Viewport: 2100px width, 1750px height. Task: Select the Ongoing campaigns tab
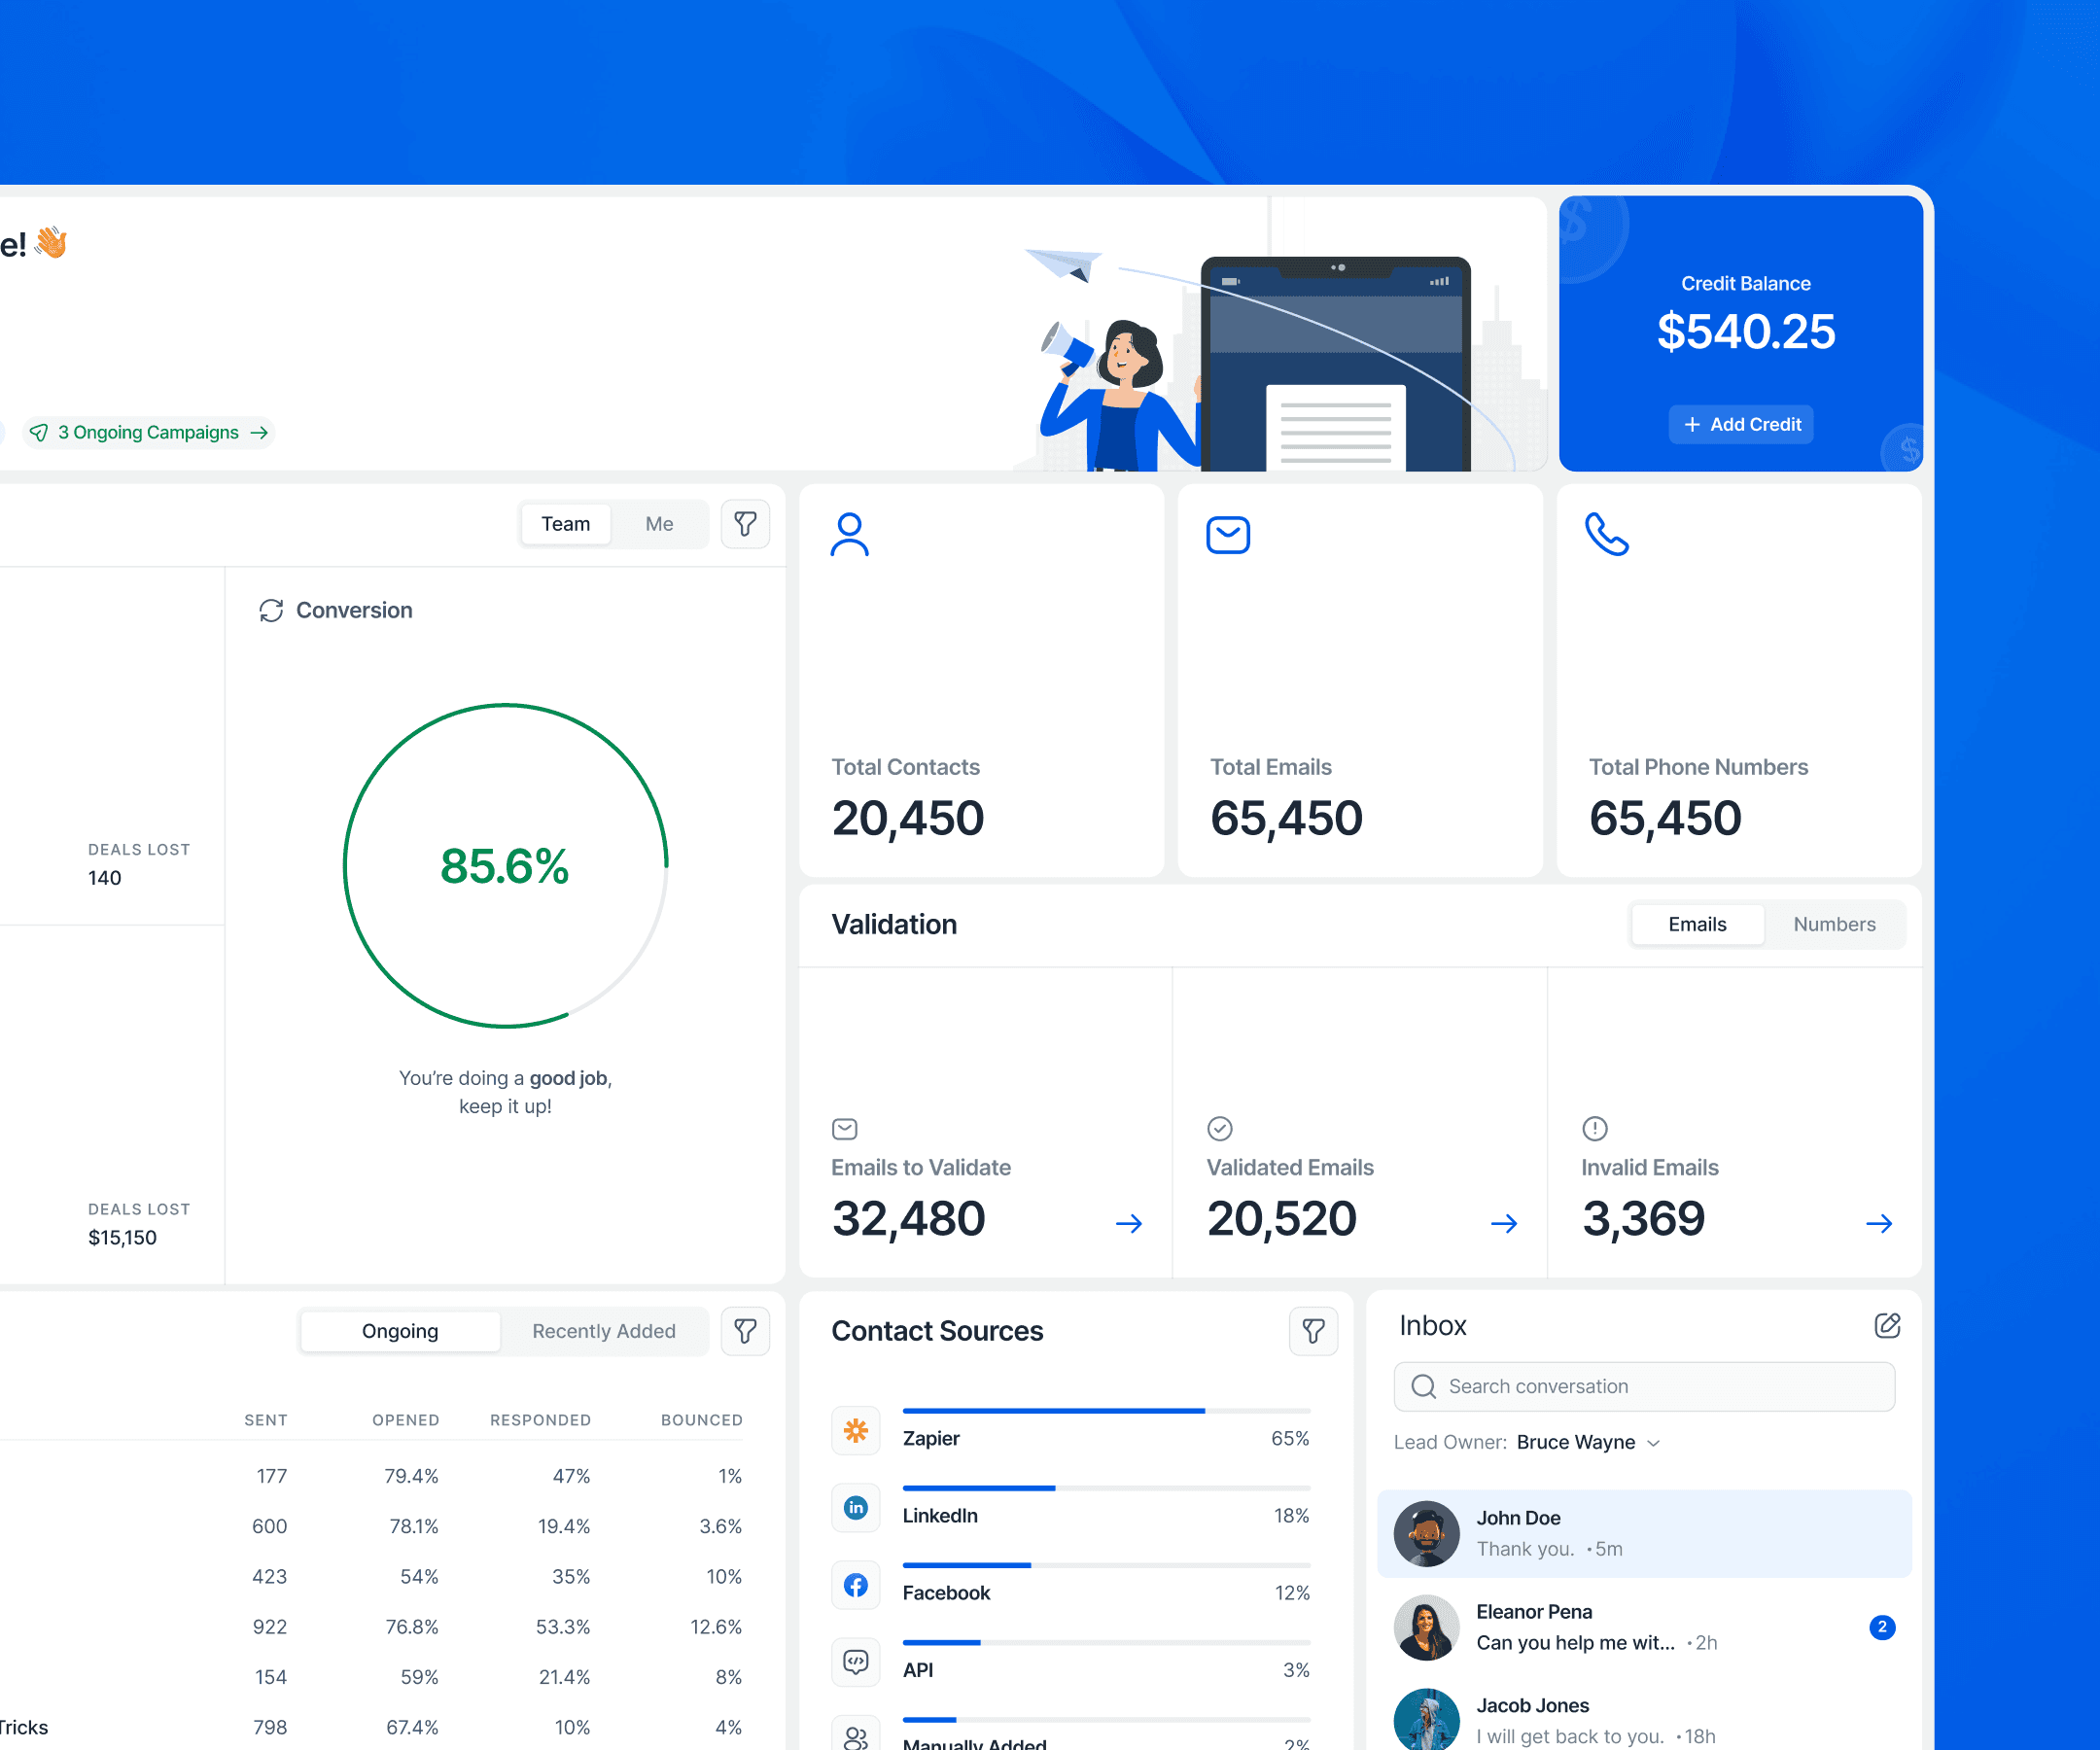400,1331
